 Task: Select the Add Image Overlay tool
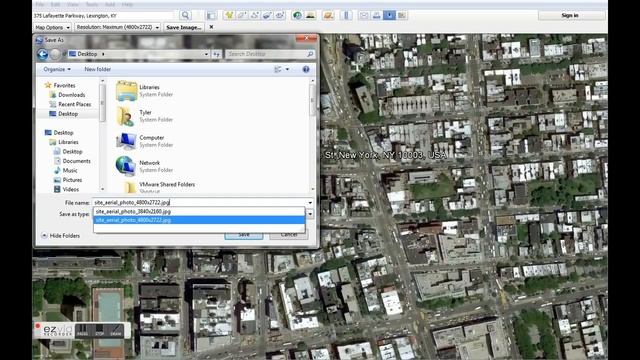pyautogui.click(x=267, y=16)
